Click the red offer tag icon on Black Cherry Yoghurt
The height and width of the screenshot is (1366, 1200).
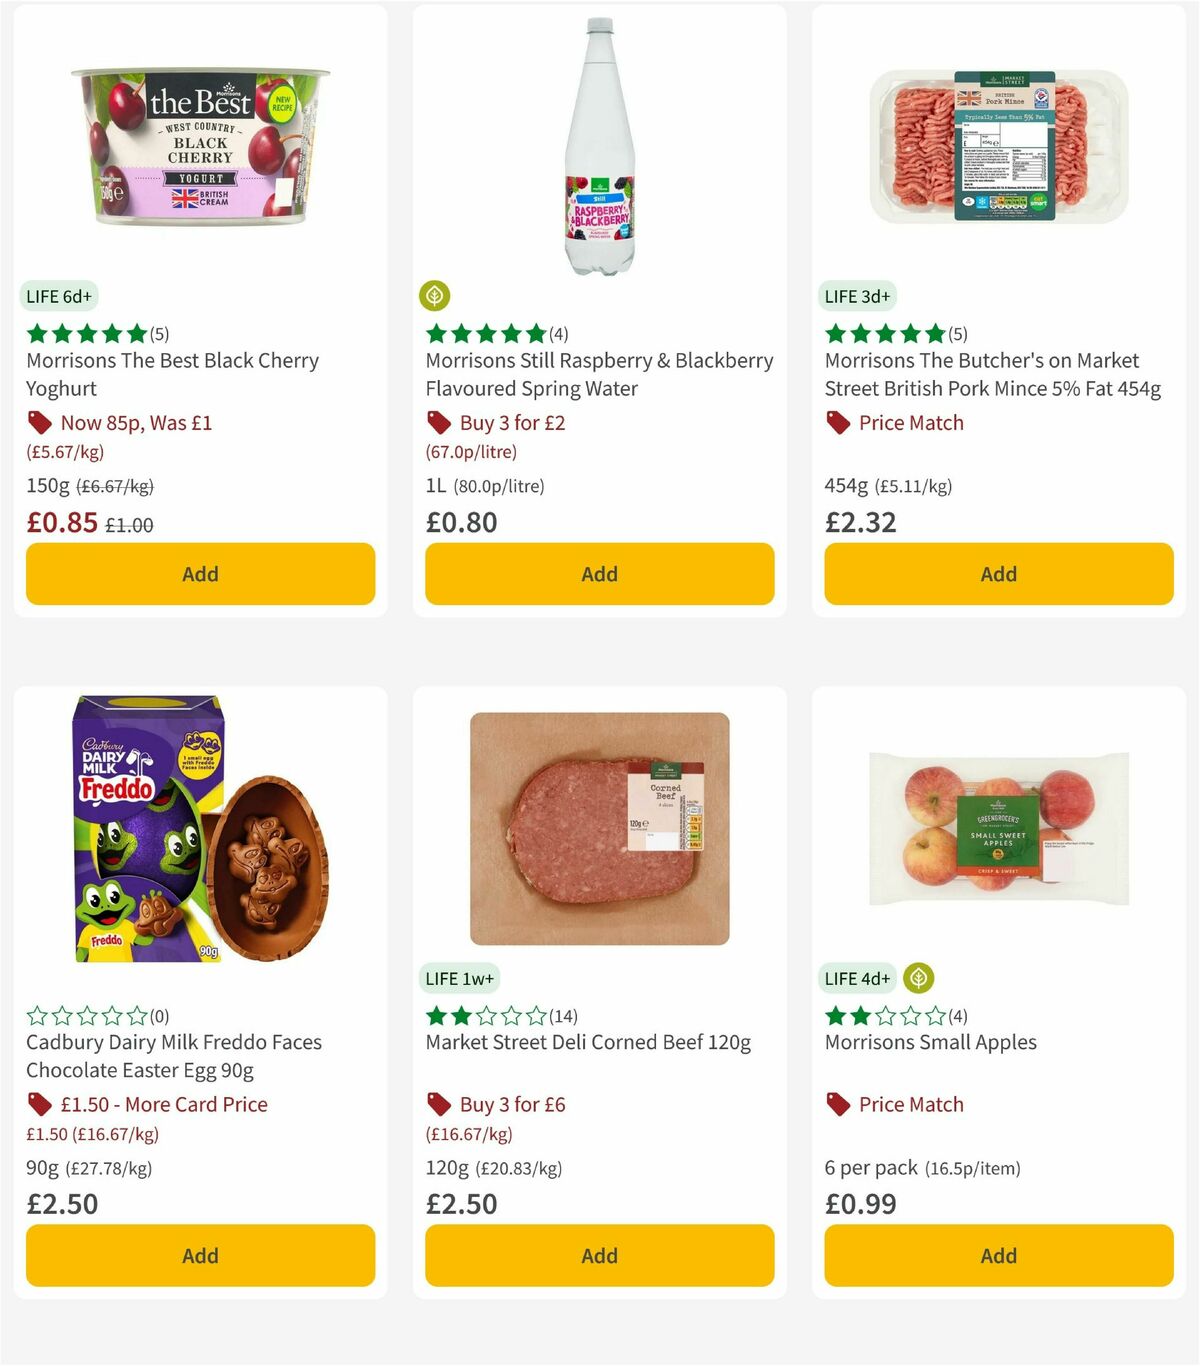tap(39, 423)
